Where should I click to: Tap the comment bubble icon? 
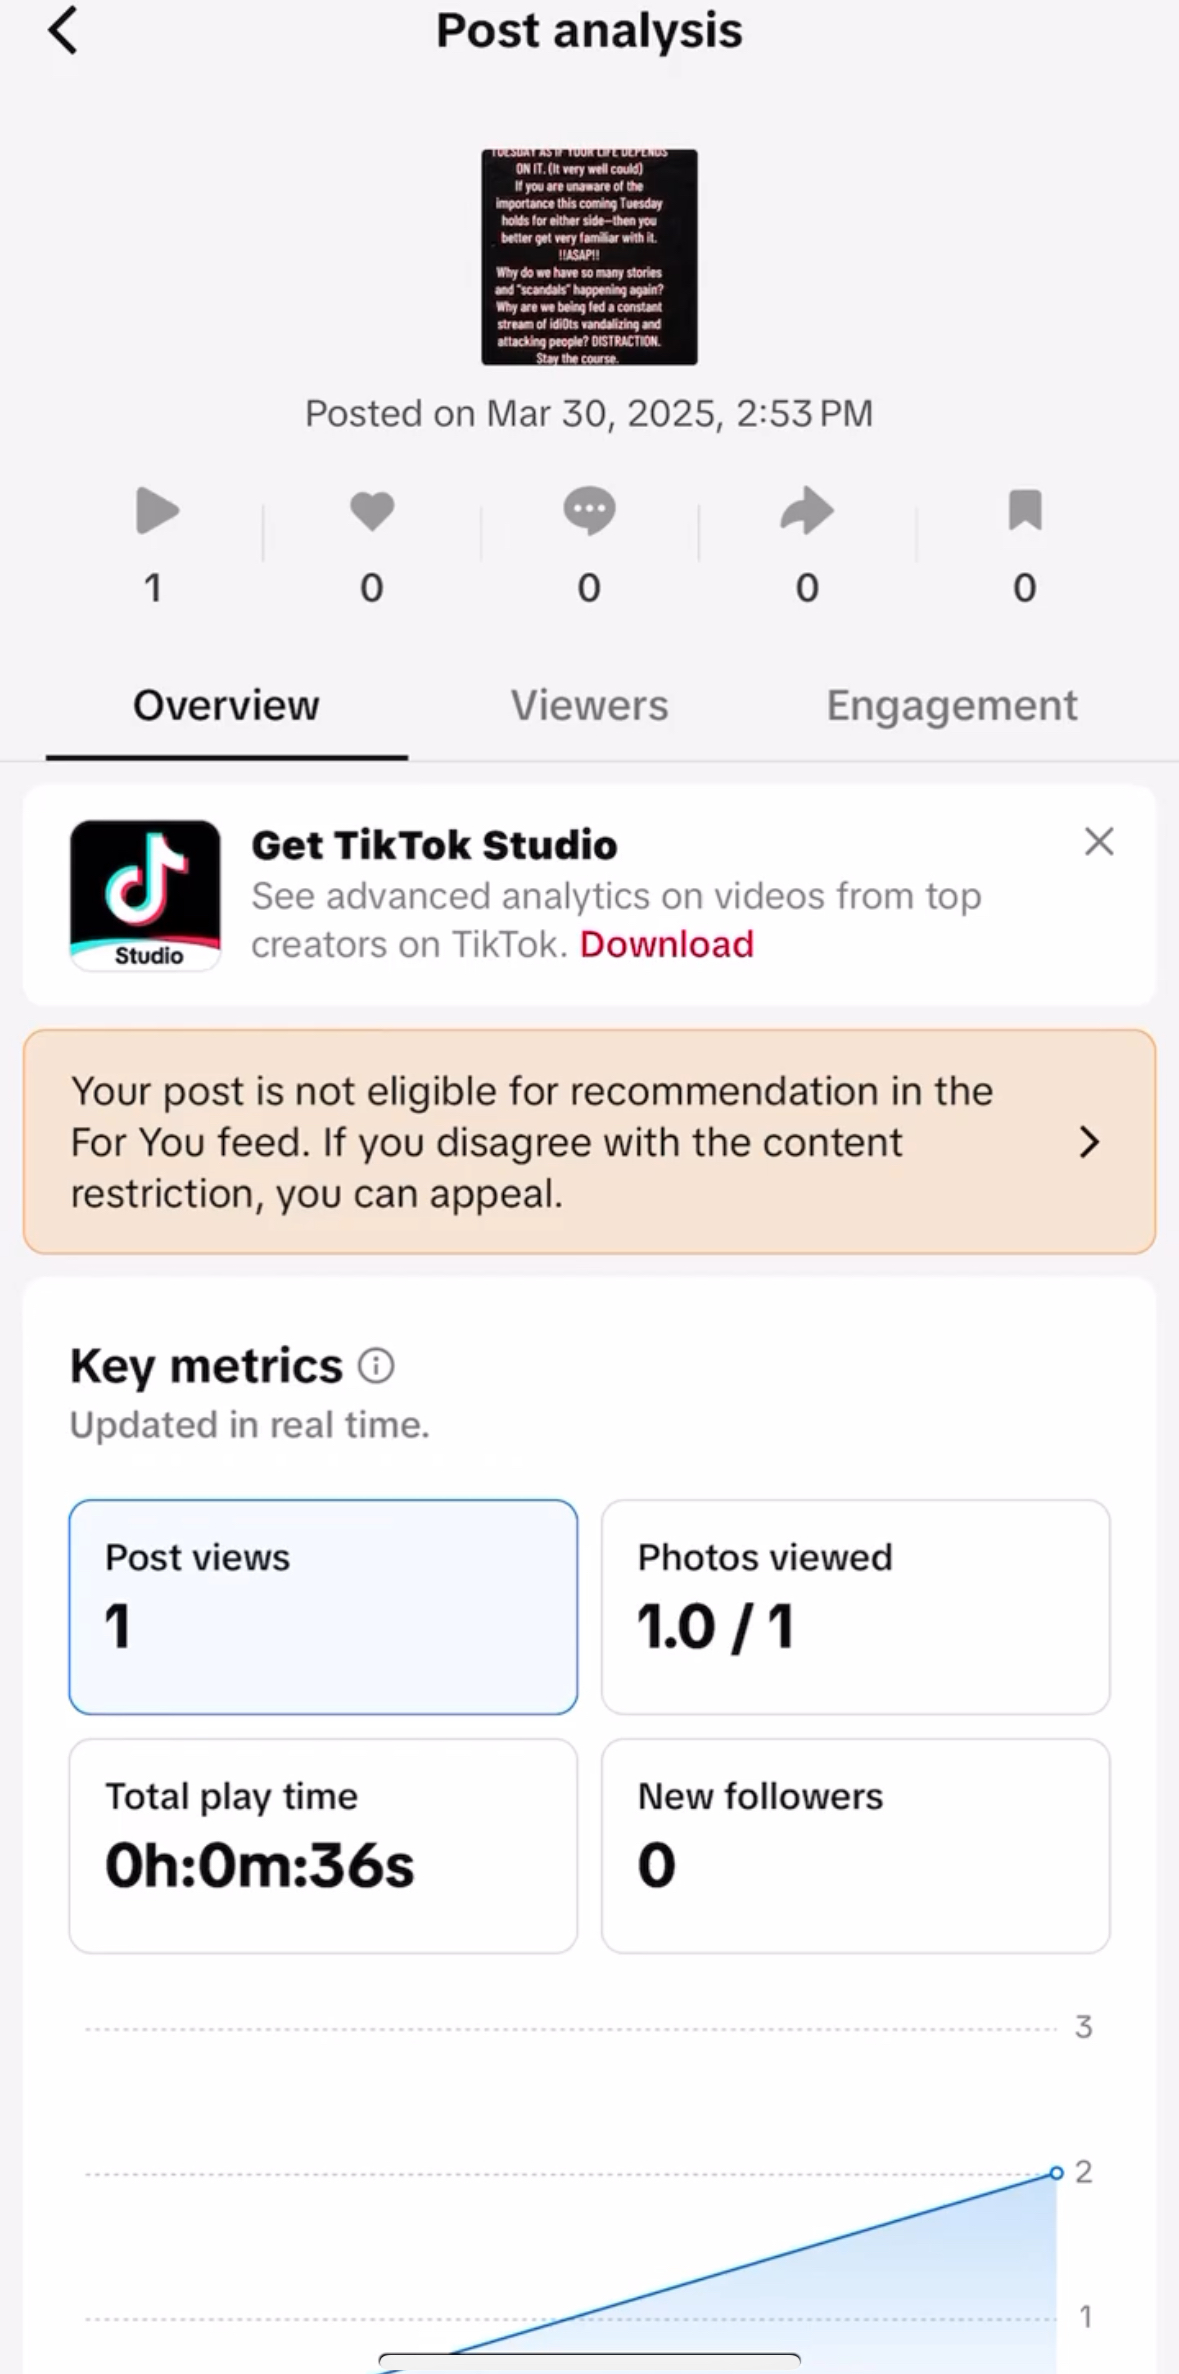point(589,511)
